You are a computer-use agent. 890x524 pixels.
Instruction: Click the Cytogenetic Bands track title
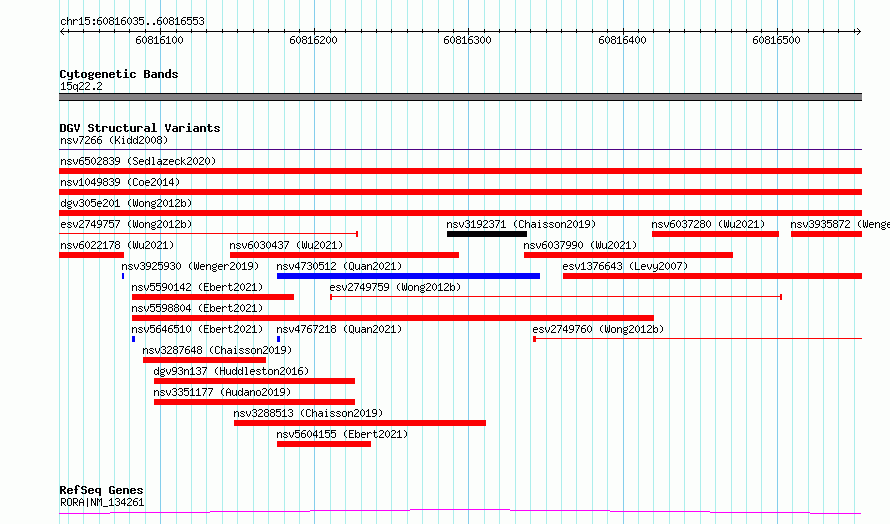[119, 74]
